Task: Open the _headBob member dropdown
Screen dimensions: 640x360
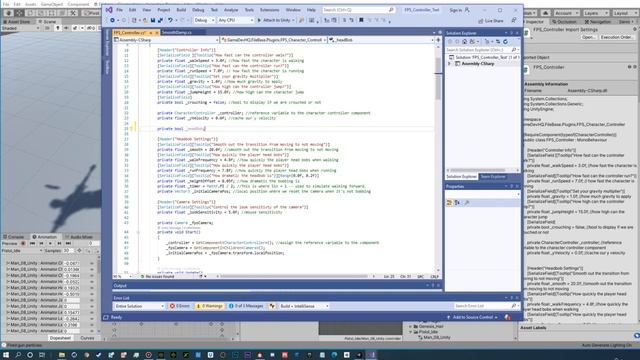Action: click(381, 40)
